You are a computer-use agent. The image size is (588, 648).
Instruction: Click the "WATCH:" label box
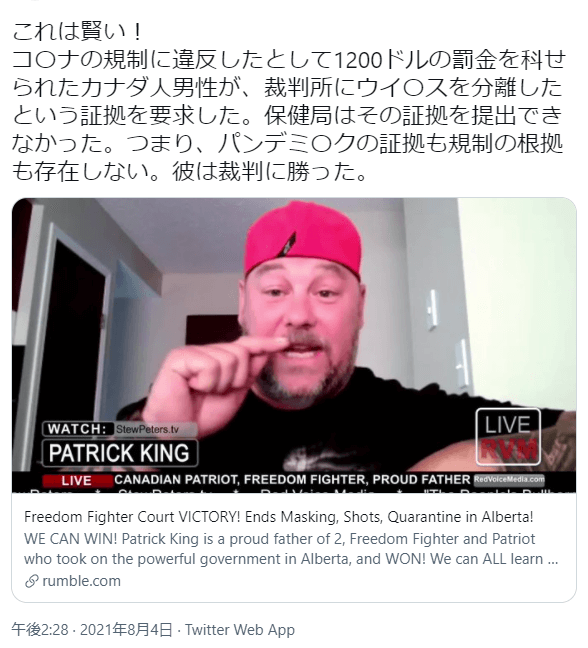coord(77,429)
